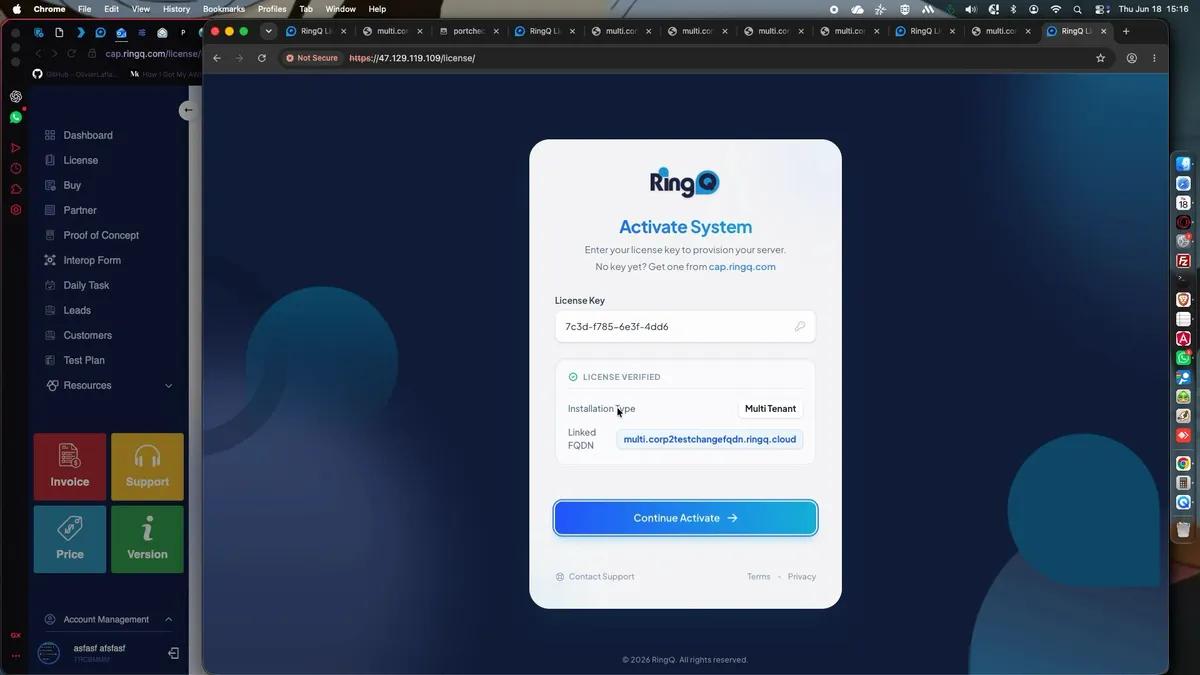Click WhatsApp icon in left browser sidebar

click(16, 117)
